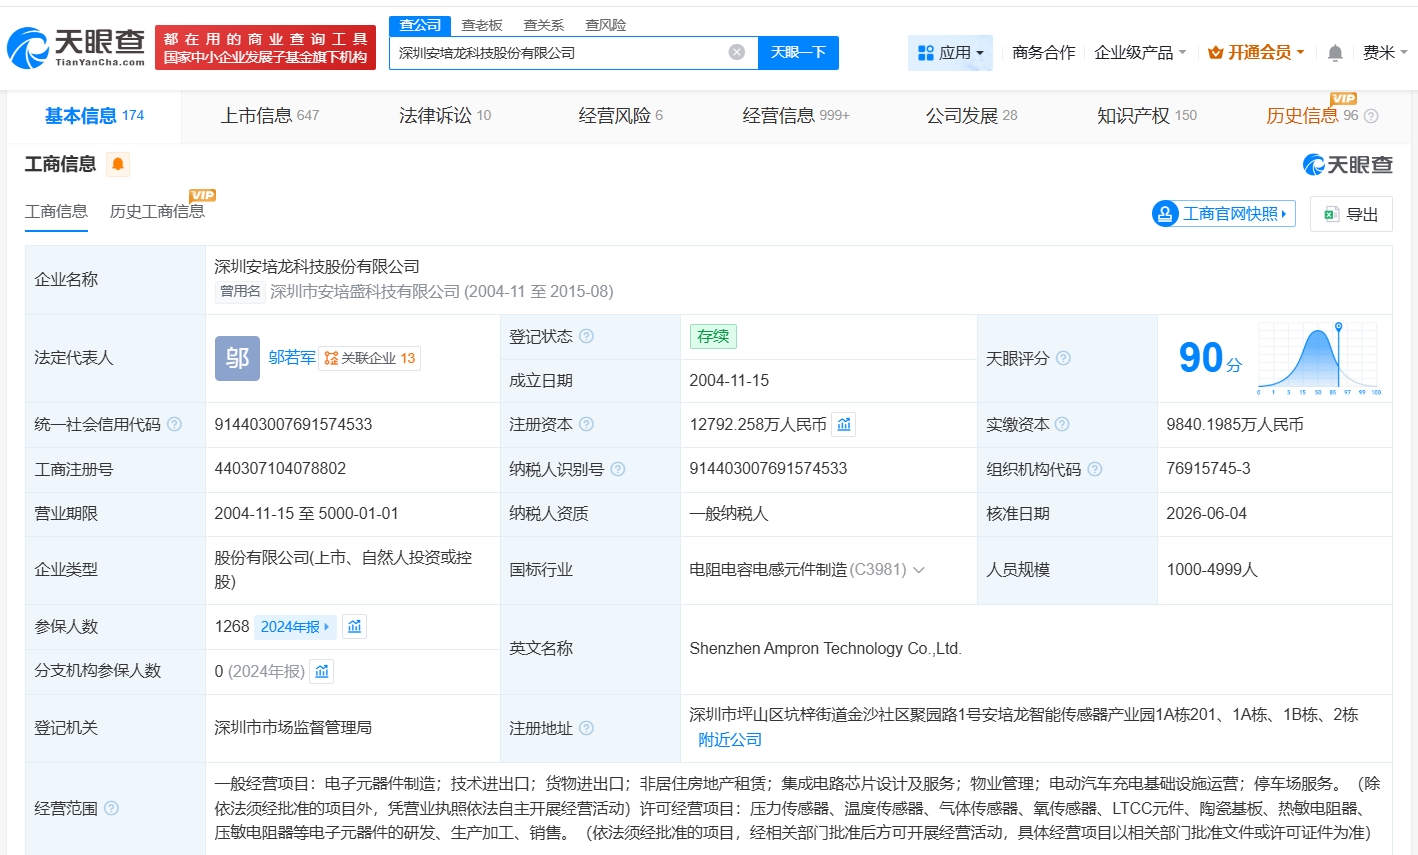Viewport: 1418px width, 855px height.
Task: Show the help tip for 天眼评分
Action: tap(1064, 358)
